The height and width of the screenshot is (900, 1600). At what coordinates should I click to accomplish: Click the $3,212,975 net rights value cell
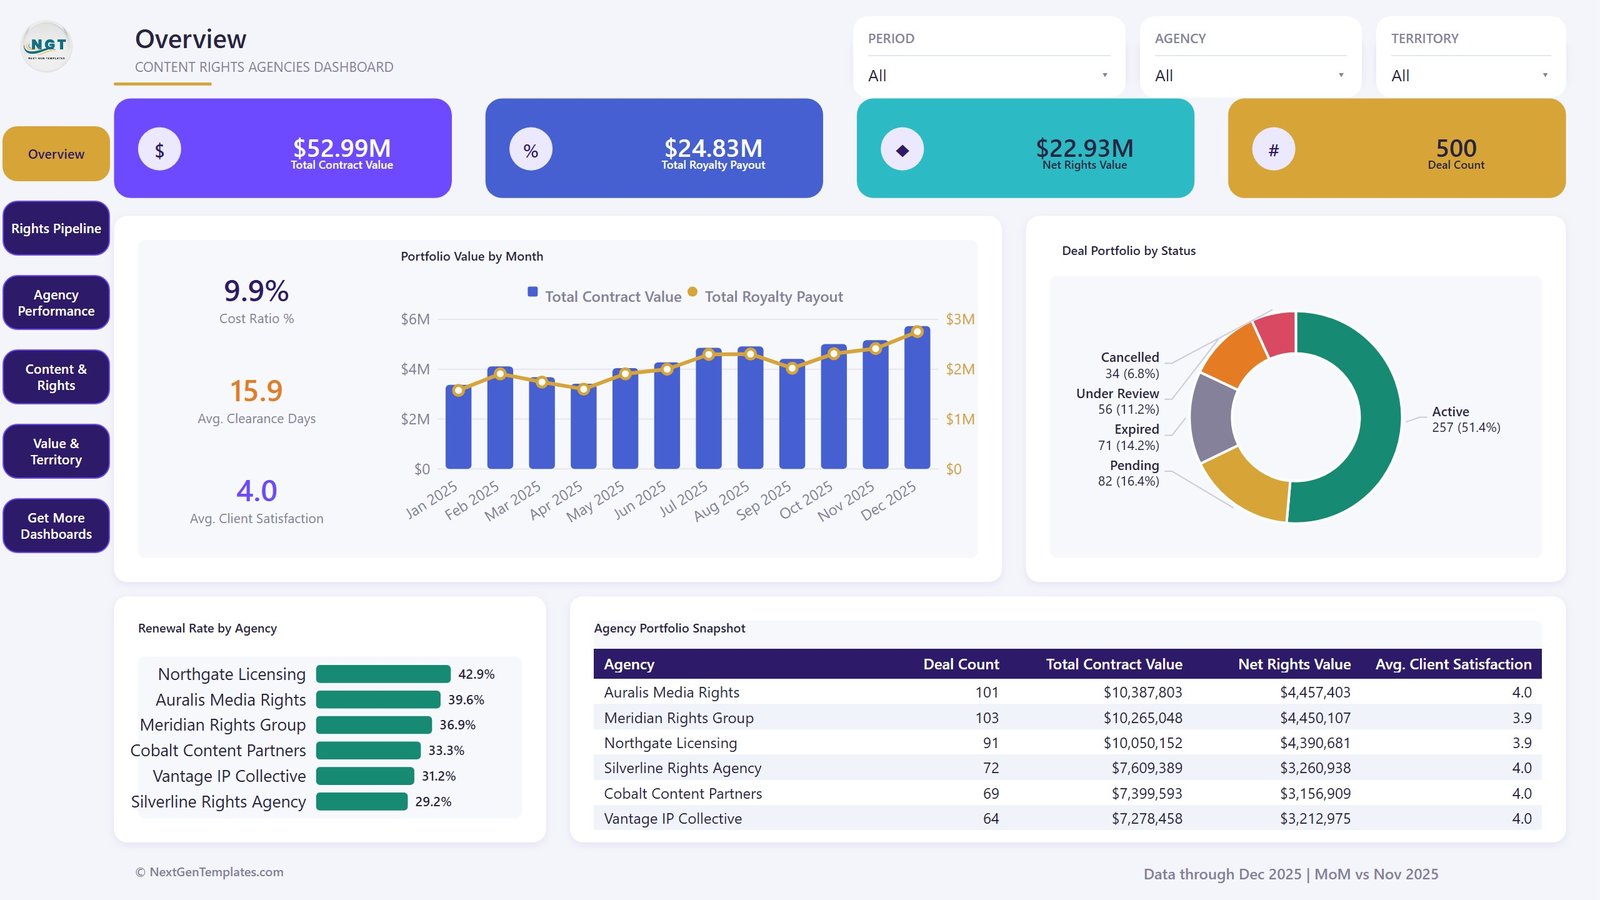pyautogui.click(x=1315, y=818)
